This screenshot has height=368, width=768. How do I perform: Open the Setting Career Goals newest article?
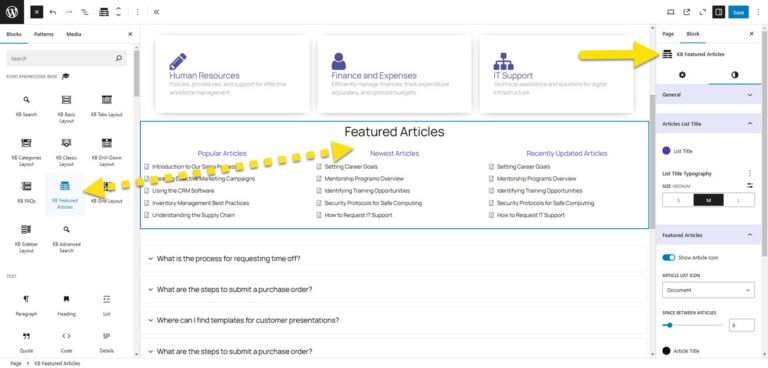[x=351, y=167]
